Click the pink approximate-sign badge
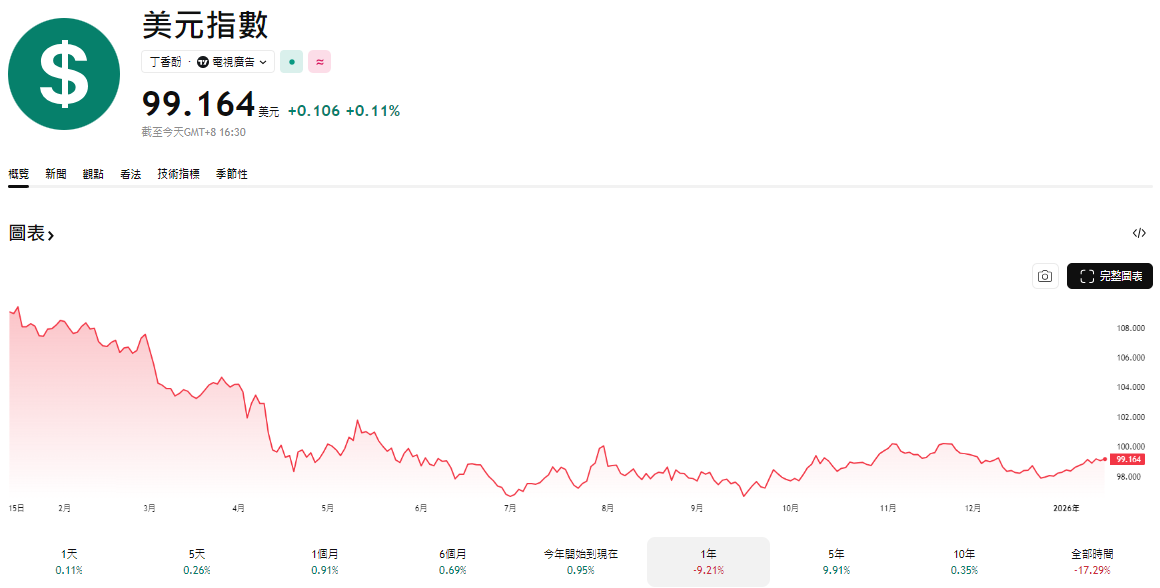1160x588 pixels. pos(319,62)
